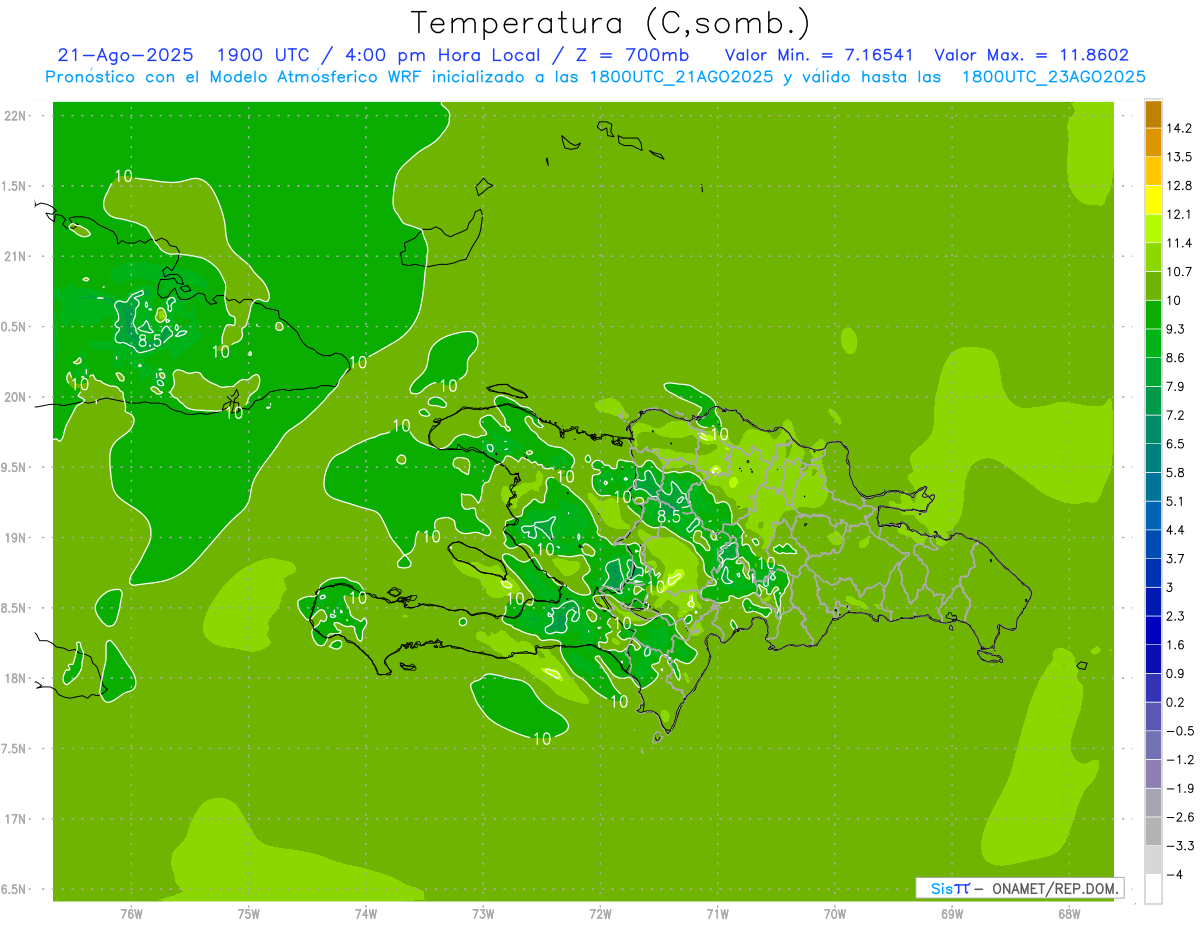The height and width of the screenshot is (927, 1200).
Task: Click the "Valor Min. = 7.16541" readout
Action: click(x=819, y=56)
